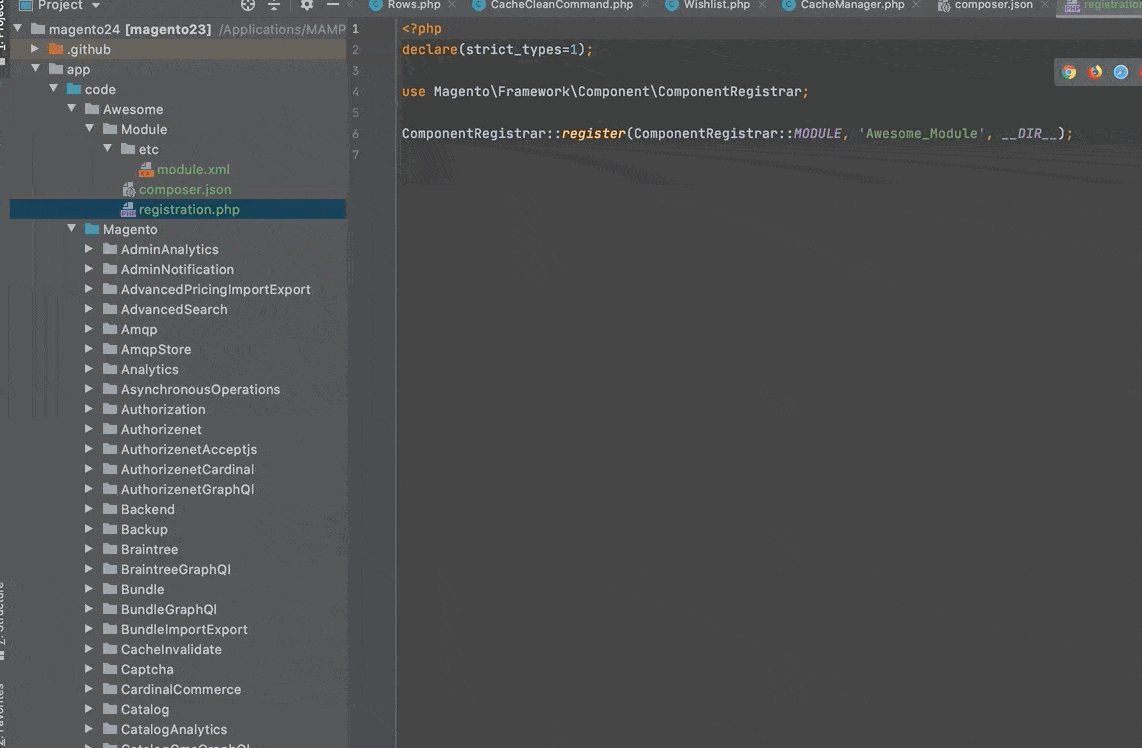Collapse the Magento folder in tree
This screenshot has height=748, width=1142.
[x=72, y=229]
